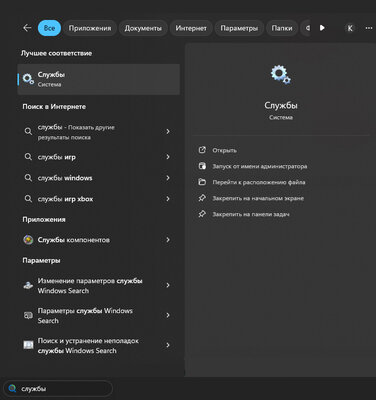Click magnifier icon next to 'службы windows'
This screenshot has height=400, width=376.
28,178
